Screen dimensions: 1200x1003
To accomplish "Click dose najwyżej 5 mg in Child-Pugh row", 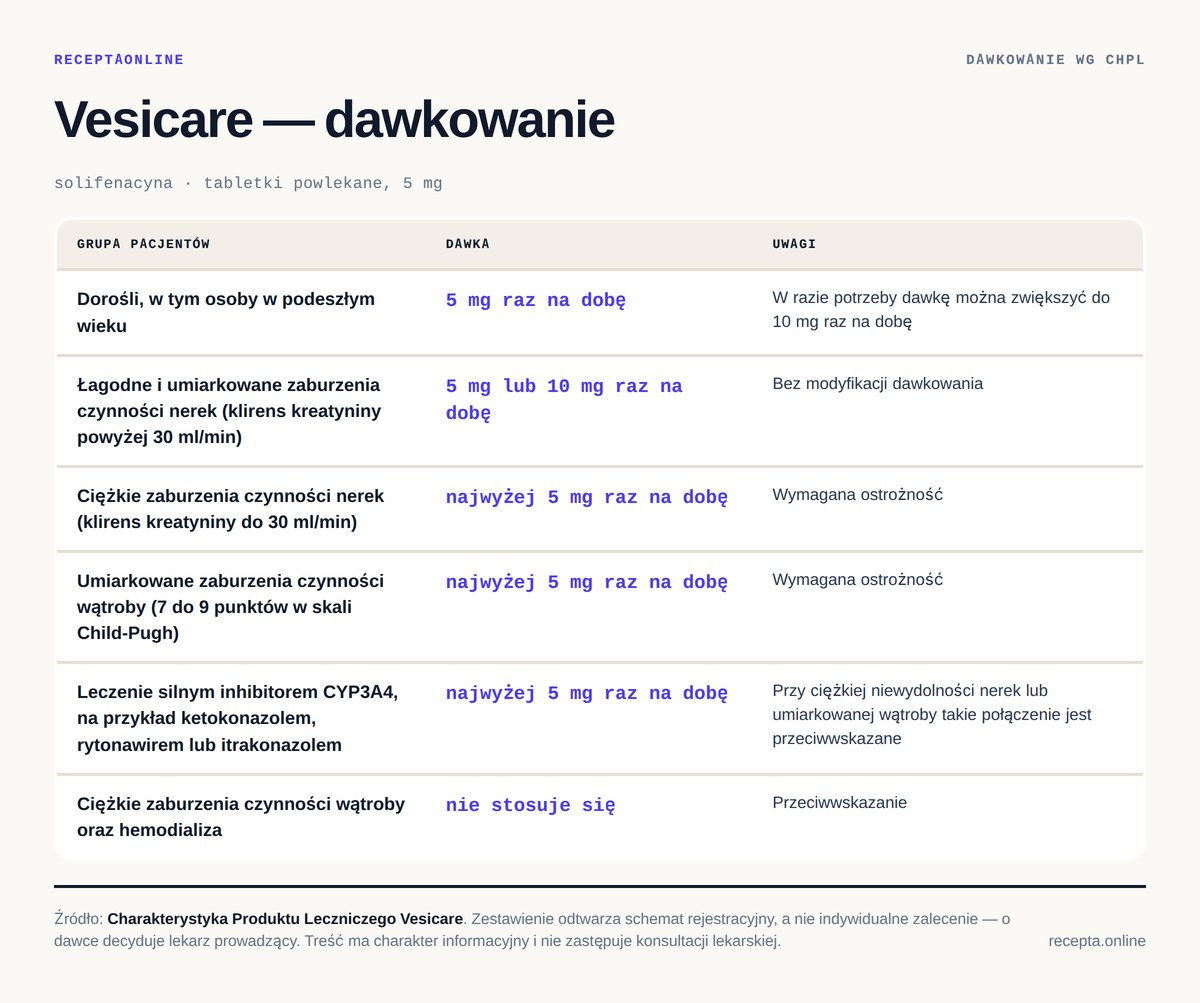I will pyautogui.click(x=587, y=582).
